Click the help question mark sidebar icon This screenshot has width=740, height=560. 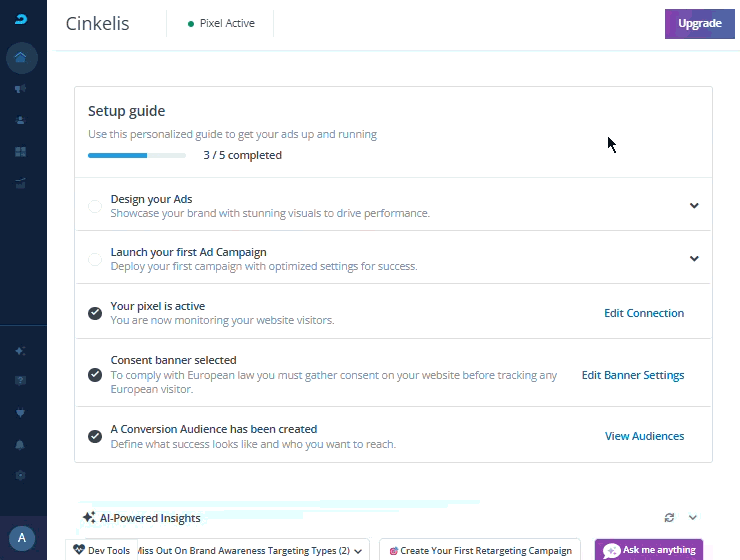[21, 381]
